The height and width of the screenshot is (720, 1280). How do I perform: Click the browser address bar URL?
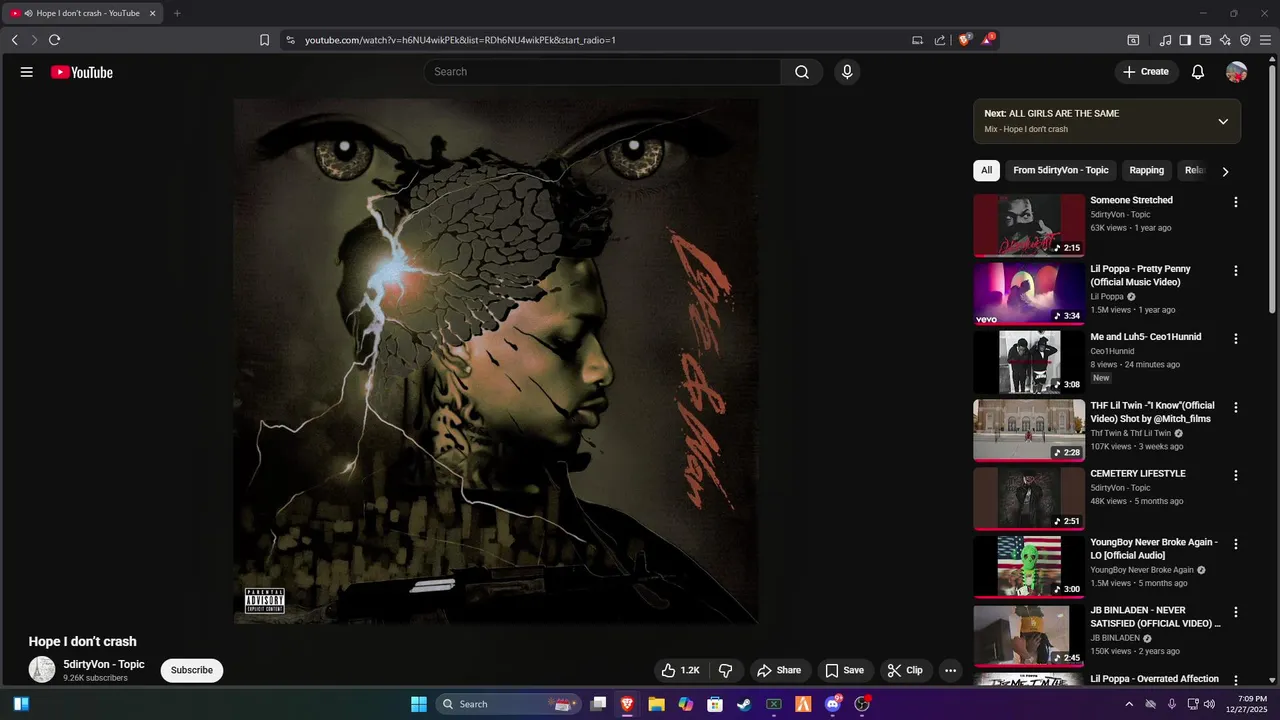(x=460, y=40)
